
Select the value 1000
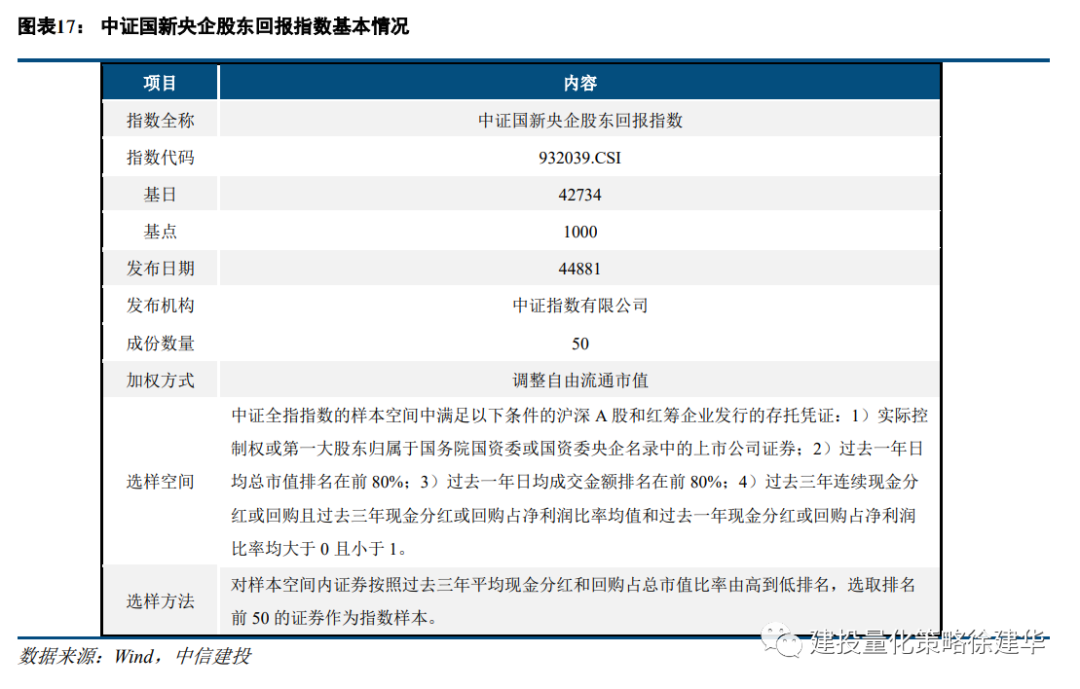coord(580,232)
